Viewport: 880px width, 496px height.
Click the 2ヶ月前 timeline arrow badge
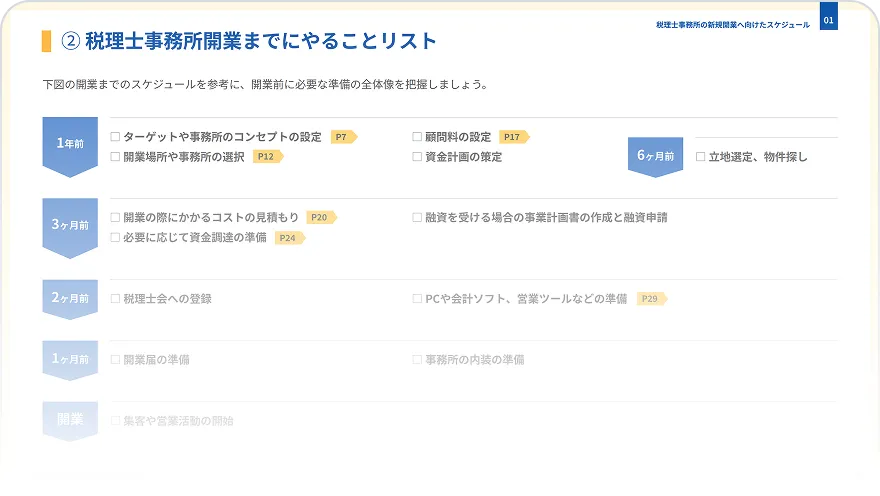click(x=70, y=298)
